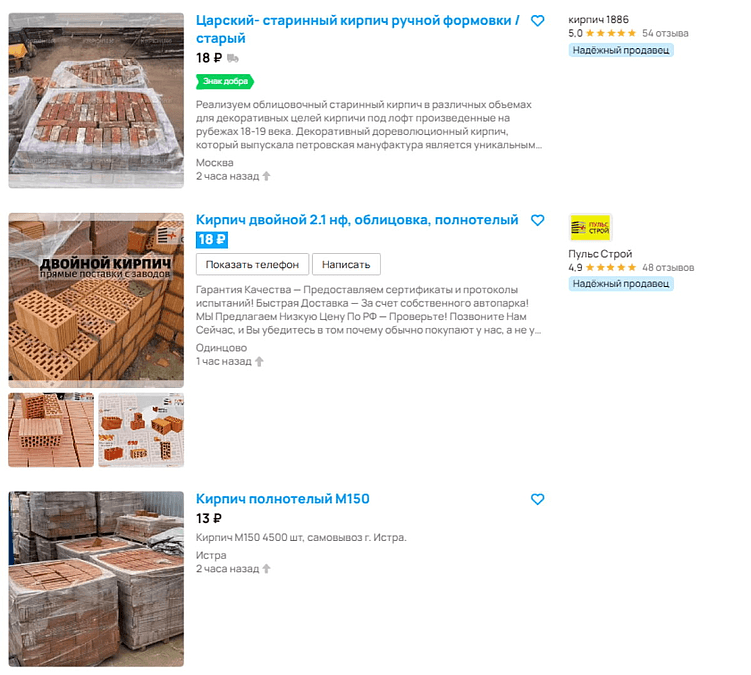The height and width of the screenshot is (675, 751).
Task: Click the Написать button
Action: tap(346, 264)
